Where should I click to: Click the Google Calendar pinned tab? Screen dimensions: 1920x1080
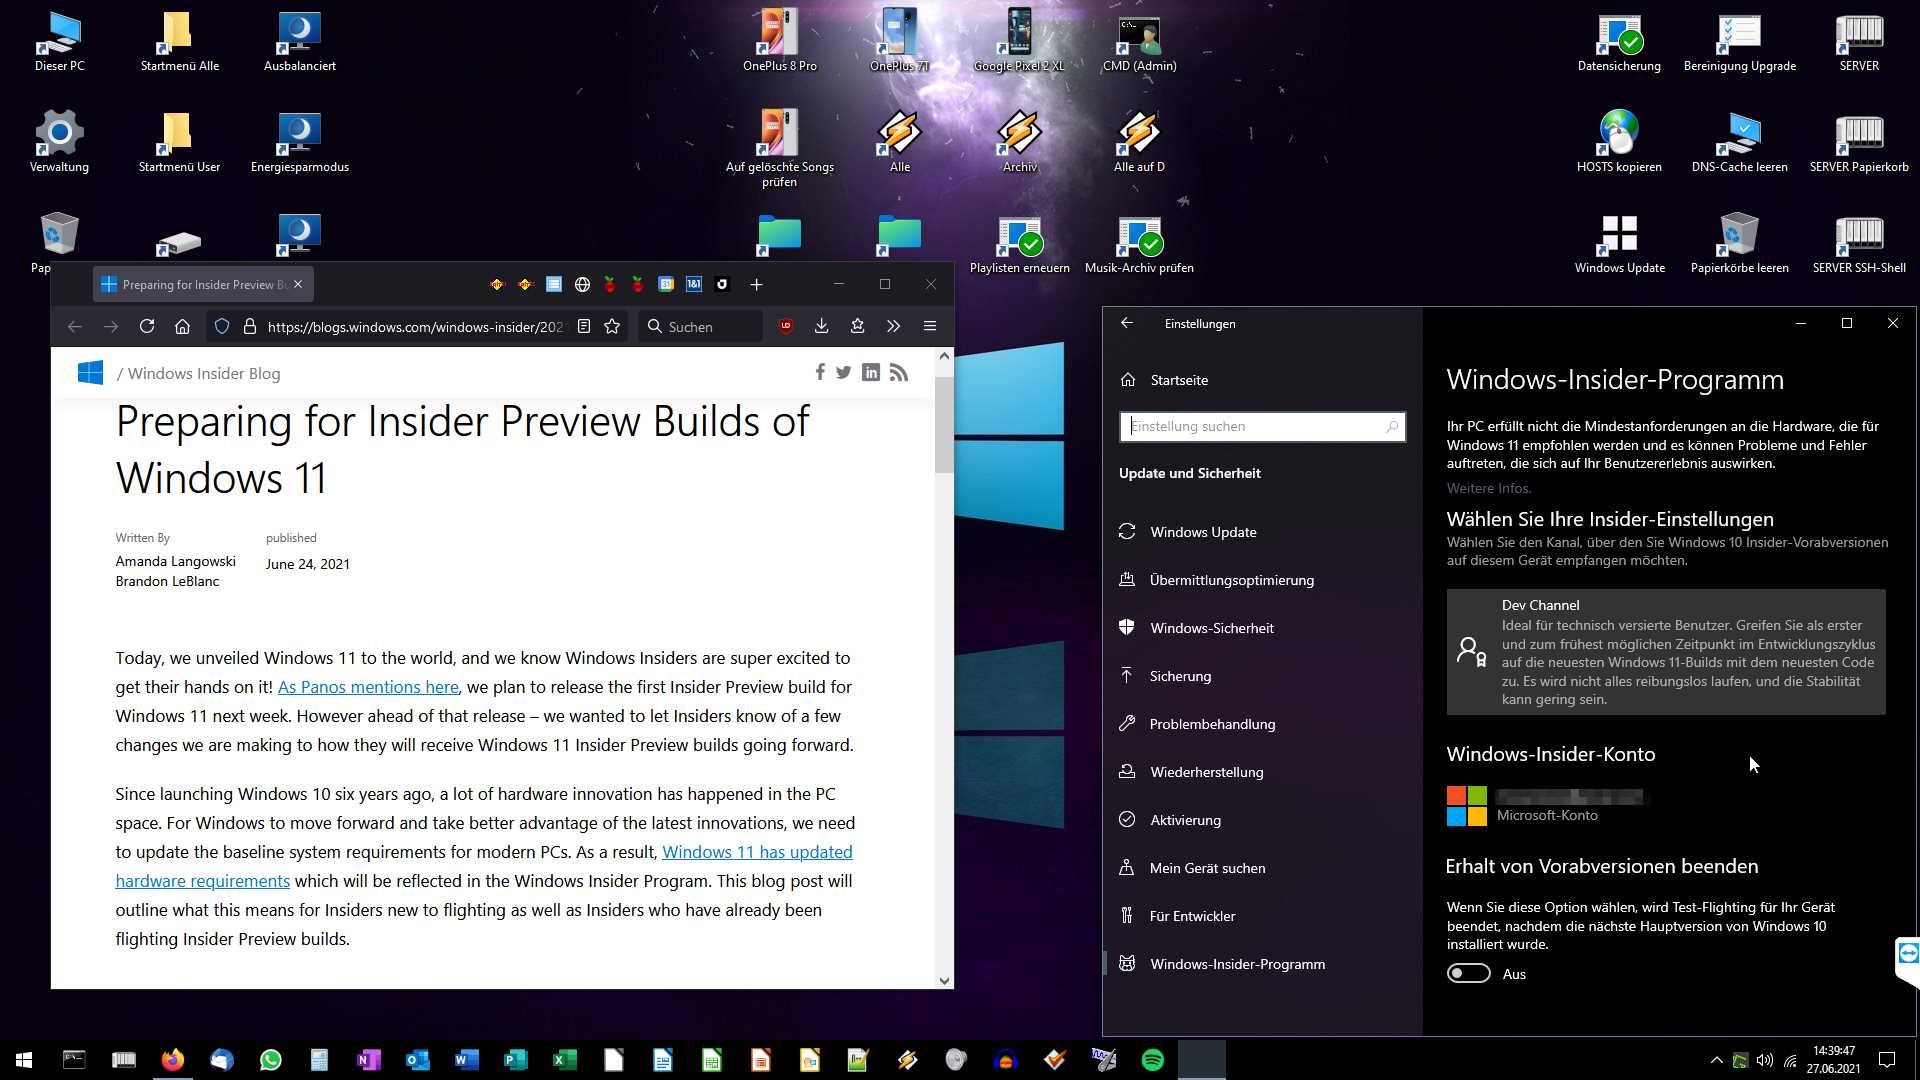(x=666, y=285)
